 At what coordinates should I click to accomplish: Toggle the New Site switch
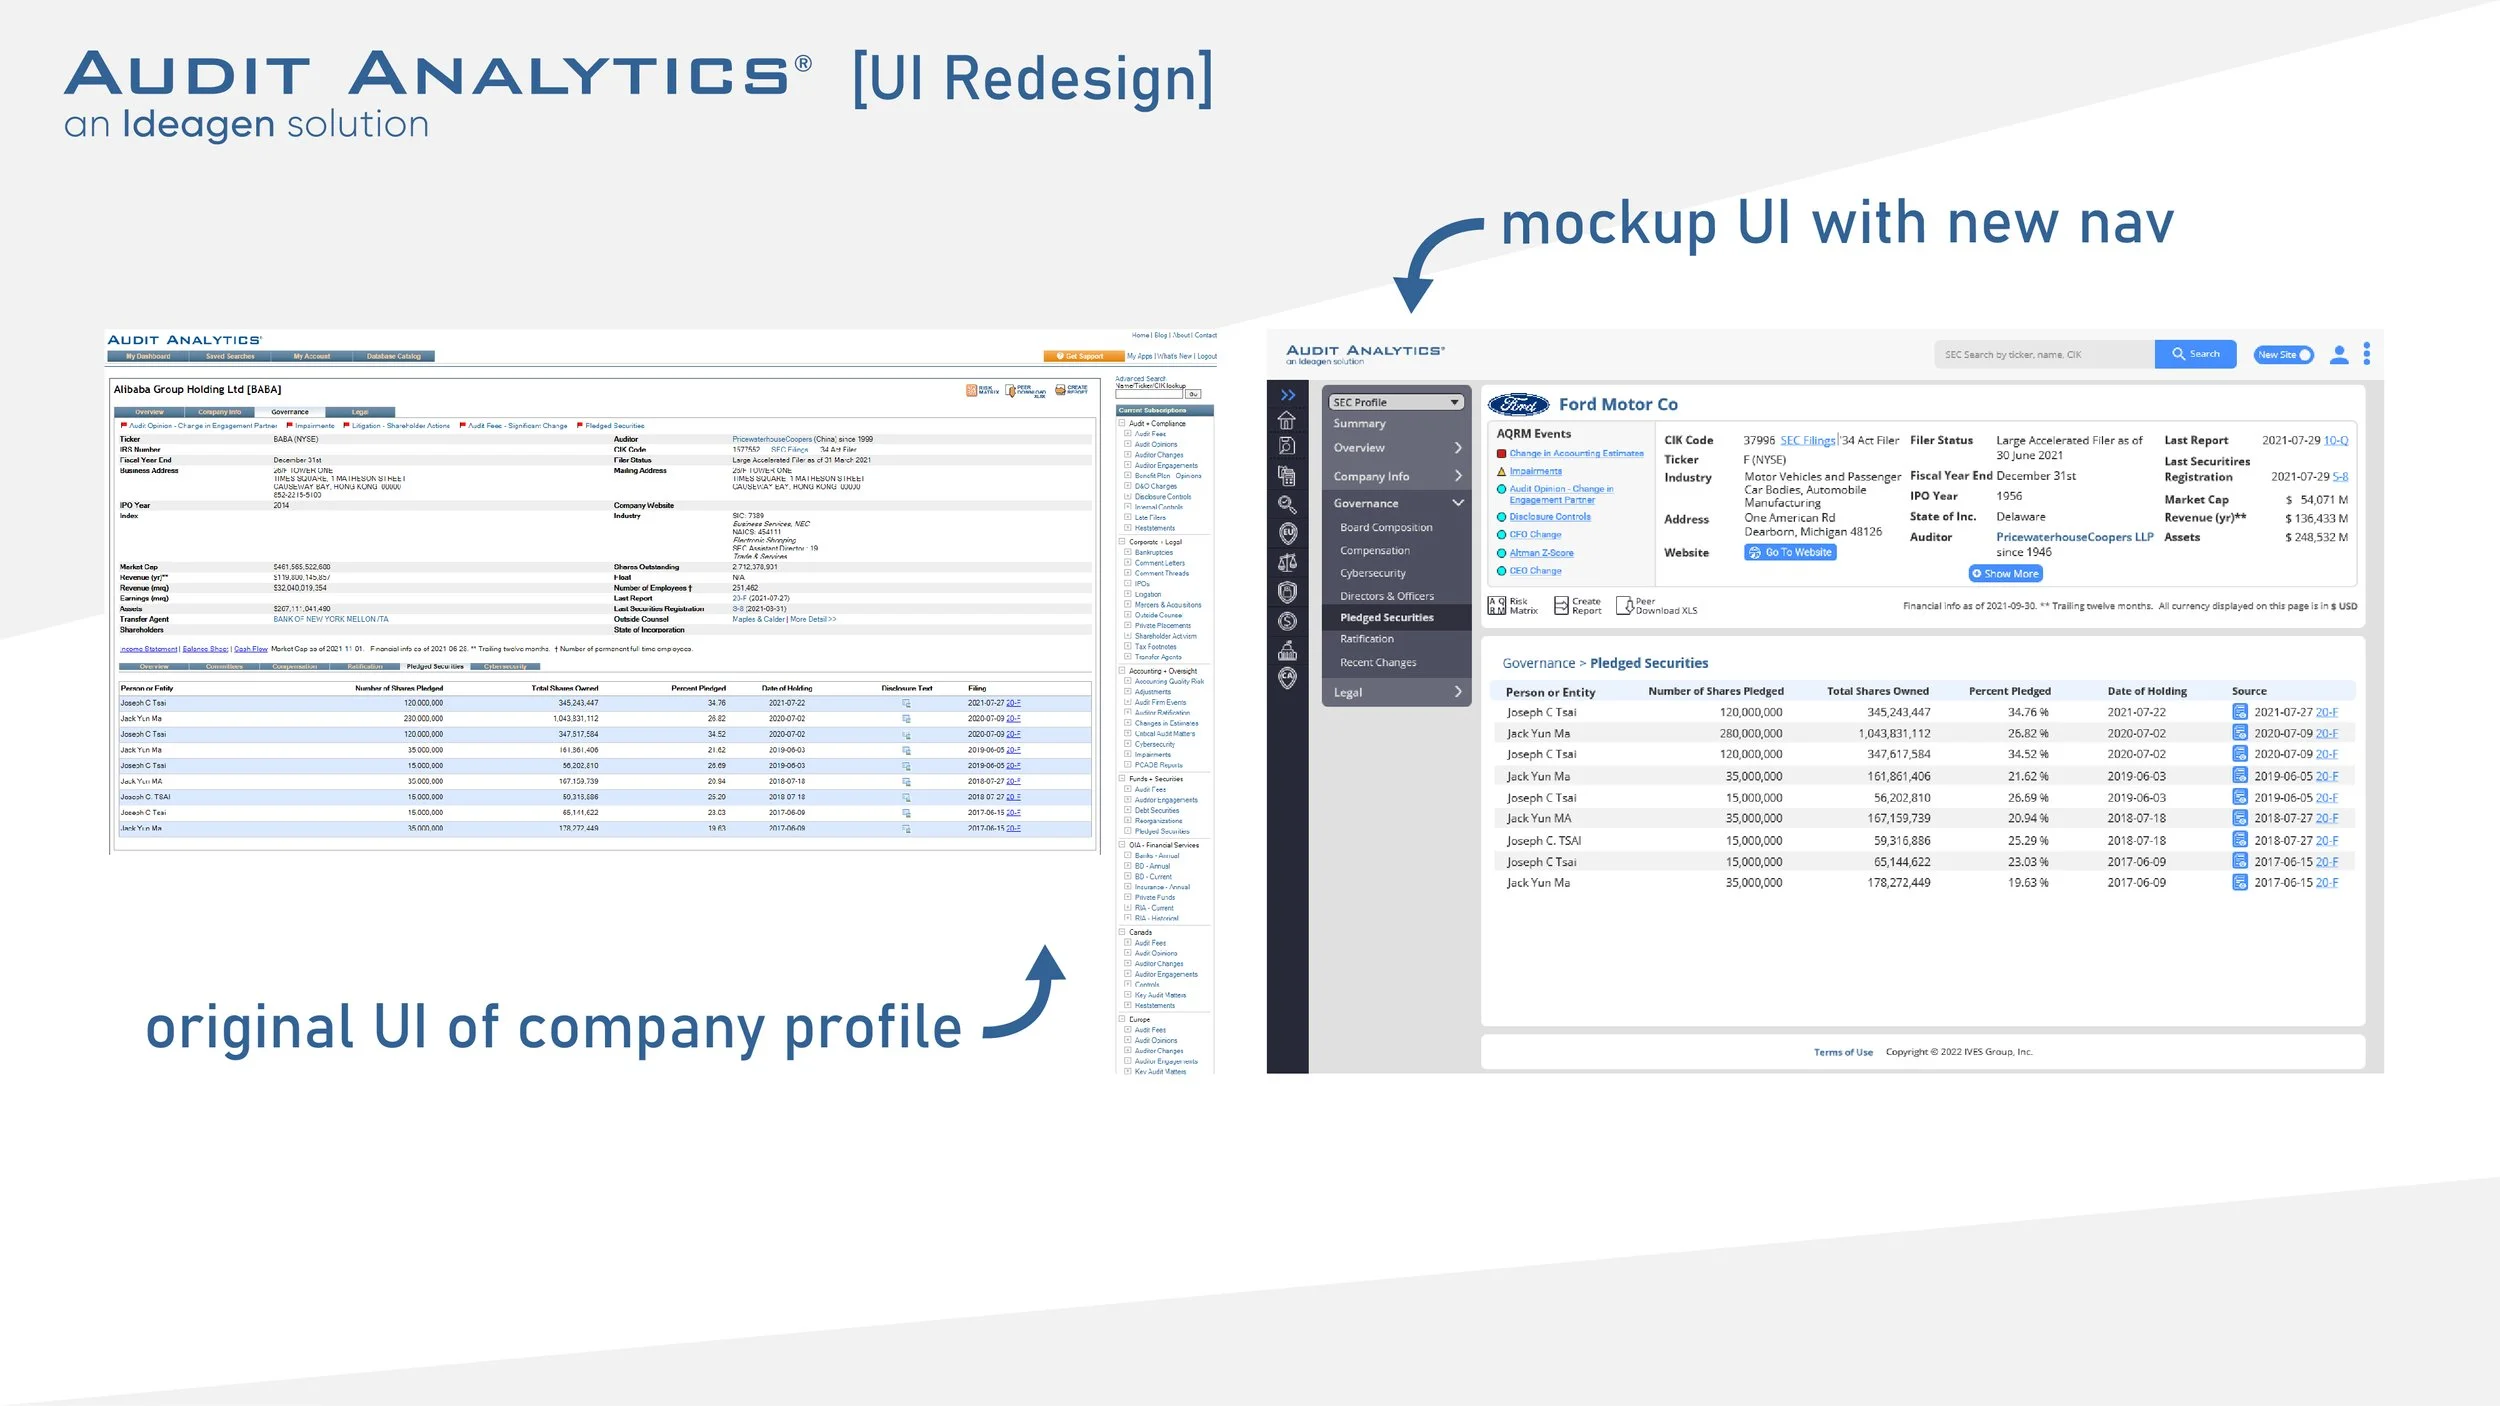(2283, 355)
